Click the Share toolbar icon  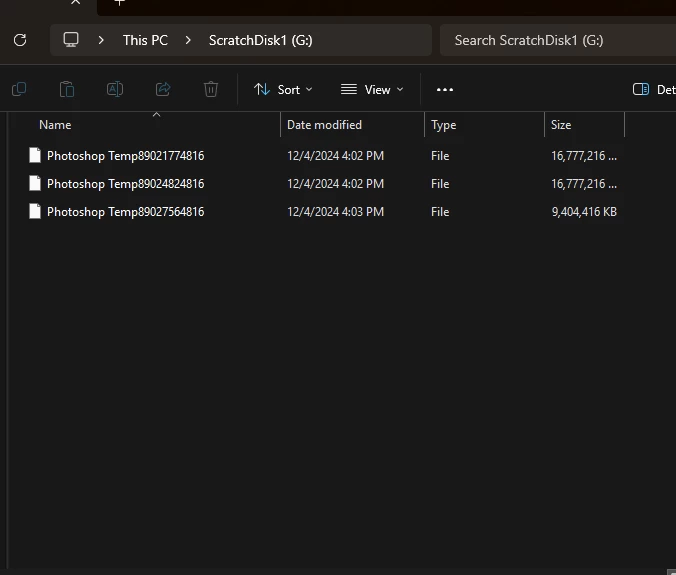pos(163,89)
